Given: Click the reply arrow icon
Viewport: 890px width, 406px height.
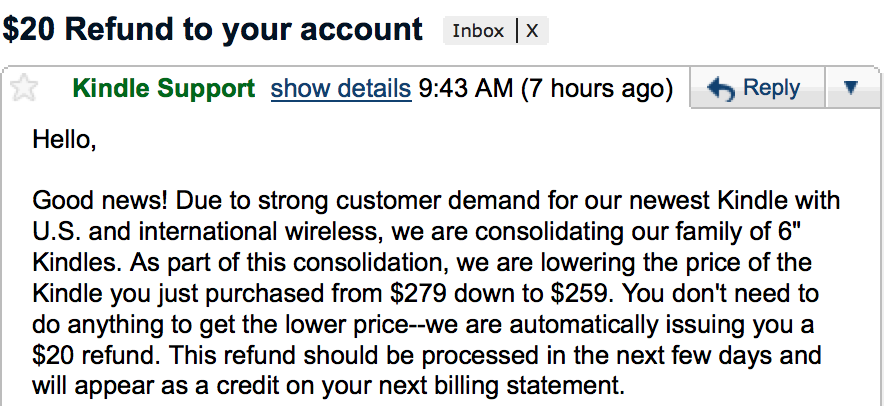Looking at the screenshot, I should [x=720, y=89].
